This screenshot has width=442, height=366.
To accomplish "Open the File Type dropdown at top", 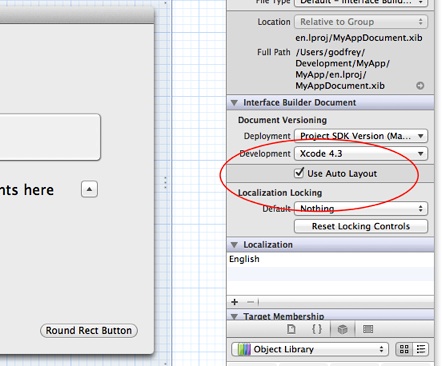I will click(x=361, y=3).
